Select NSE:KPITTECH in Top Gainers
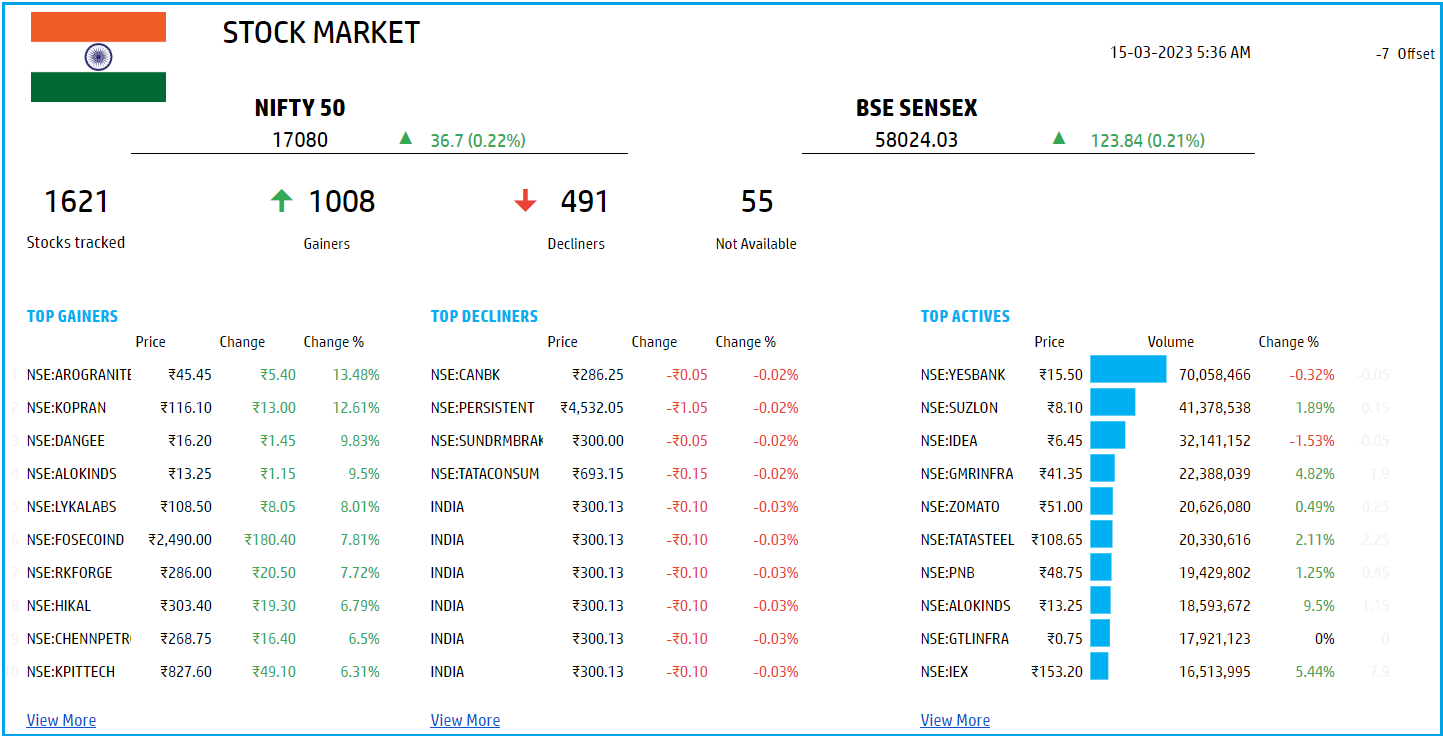The height and width of the screenshot is (736, 1443). [x=71, y=672]
